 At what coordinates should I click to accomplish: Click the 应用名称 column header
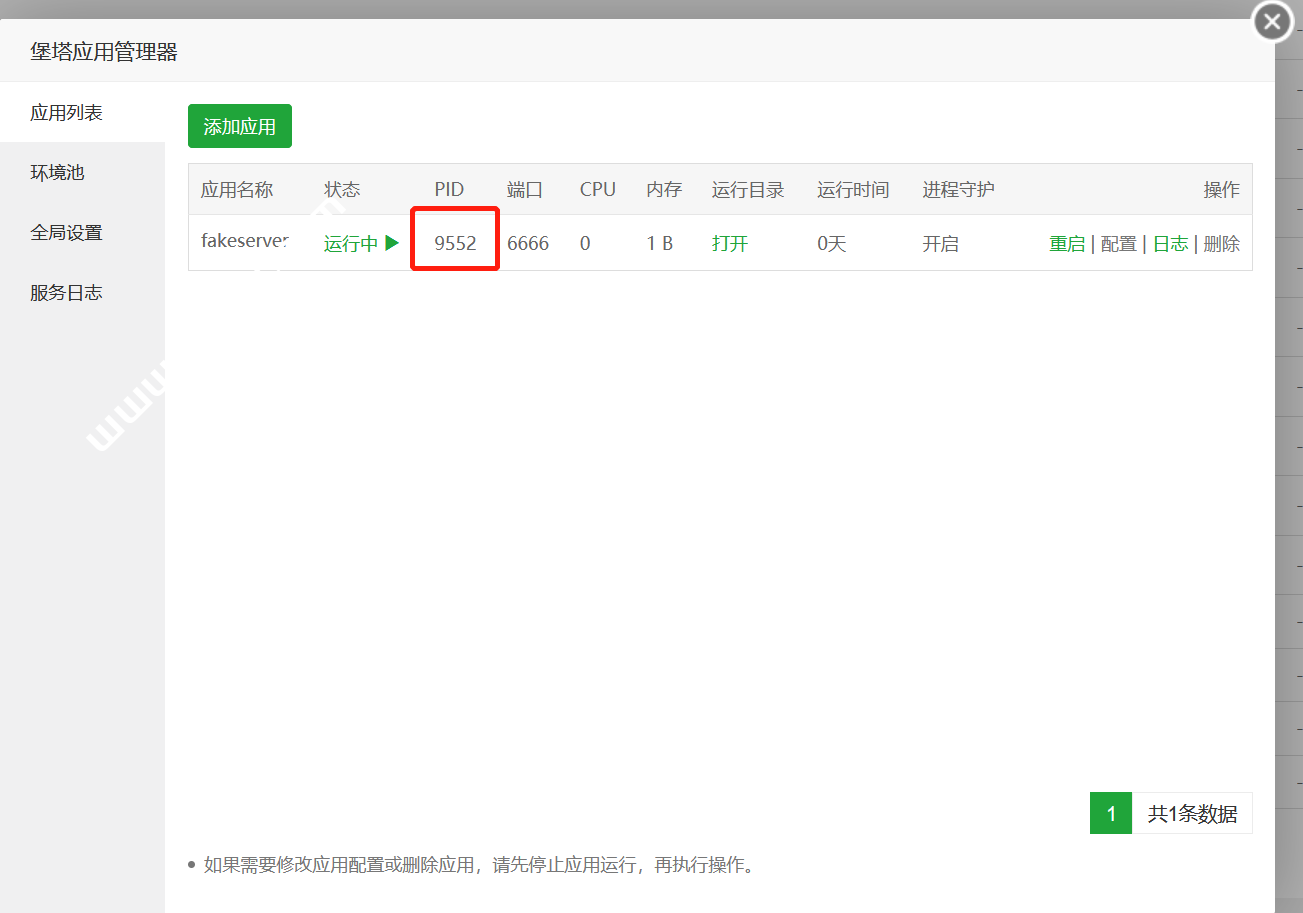tap(237, 190)
